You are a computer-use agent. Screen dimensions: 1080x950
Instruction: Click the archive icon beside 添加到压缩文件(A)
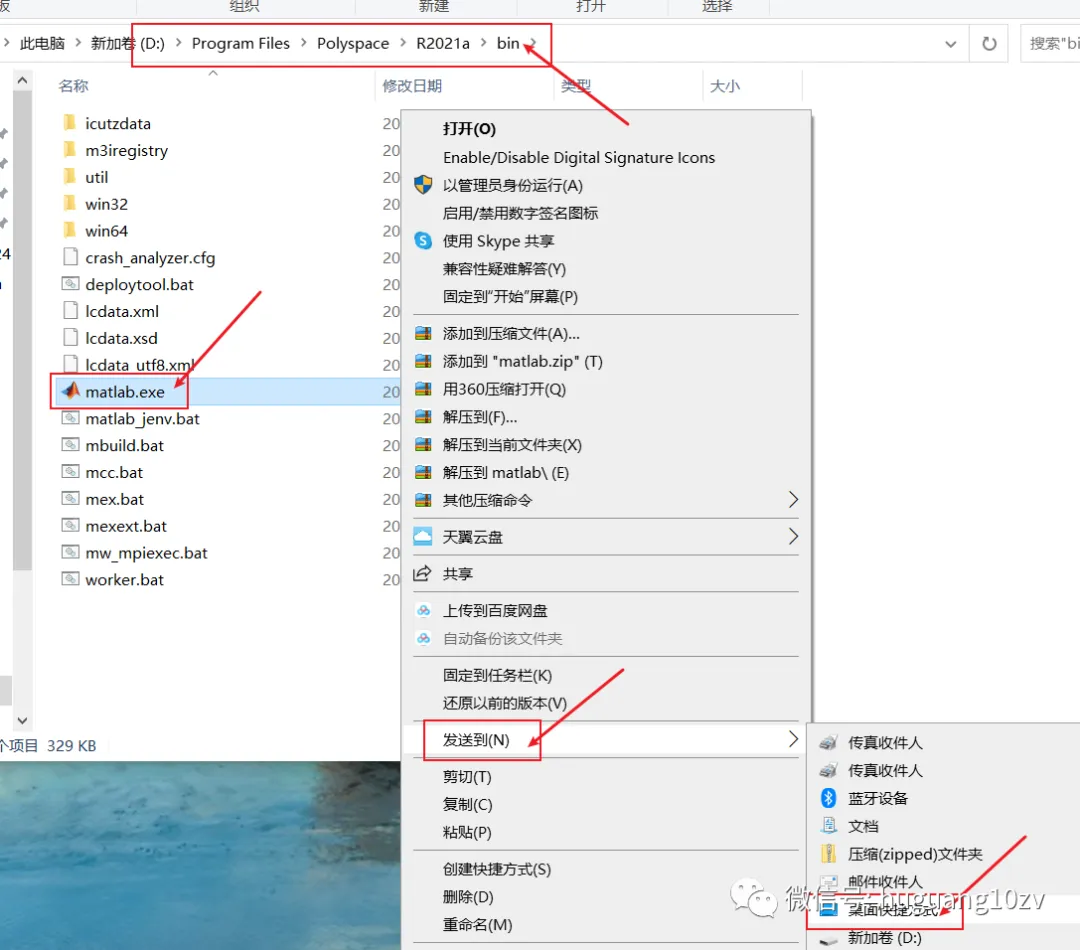click(x=423, y=333)
